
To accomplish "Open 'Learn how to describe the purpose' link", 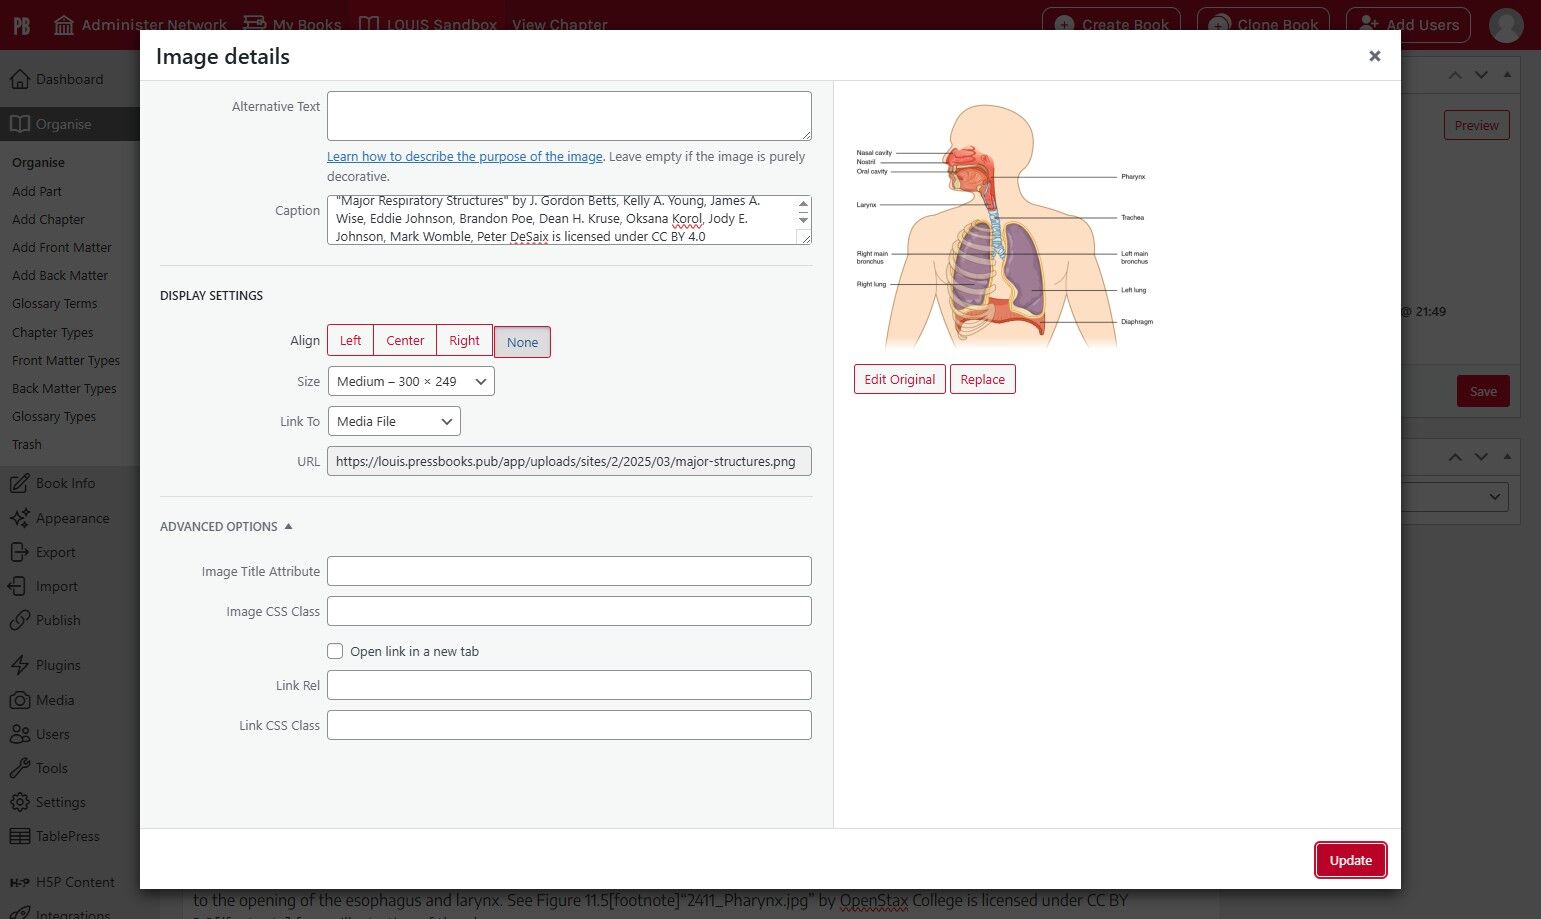I will coord(465,156).
